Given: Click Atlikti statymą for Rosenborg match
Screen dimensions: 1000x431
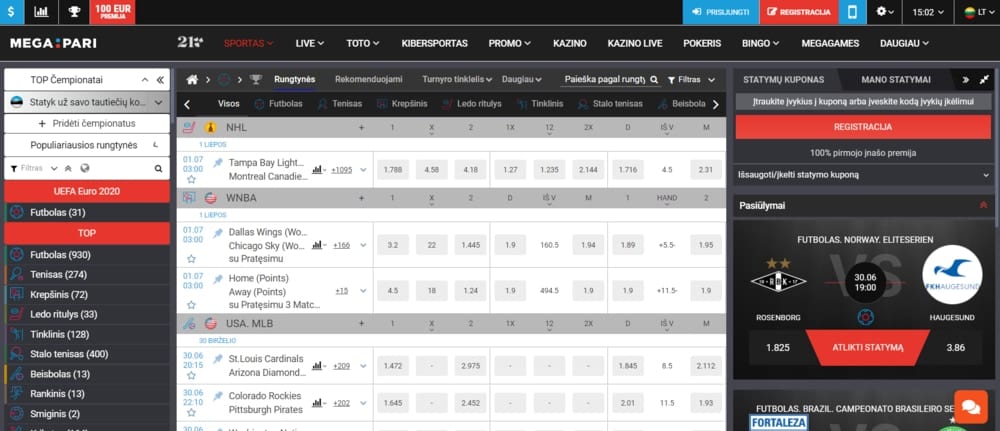Looking at the screenshot, I should (x=867, y=347).
